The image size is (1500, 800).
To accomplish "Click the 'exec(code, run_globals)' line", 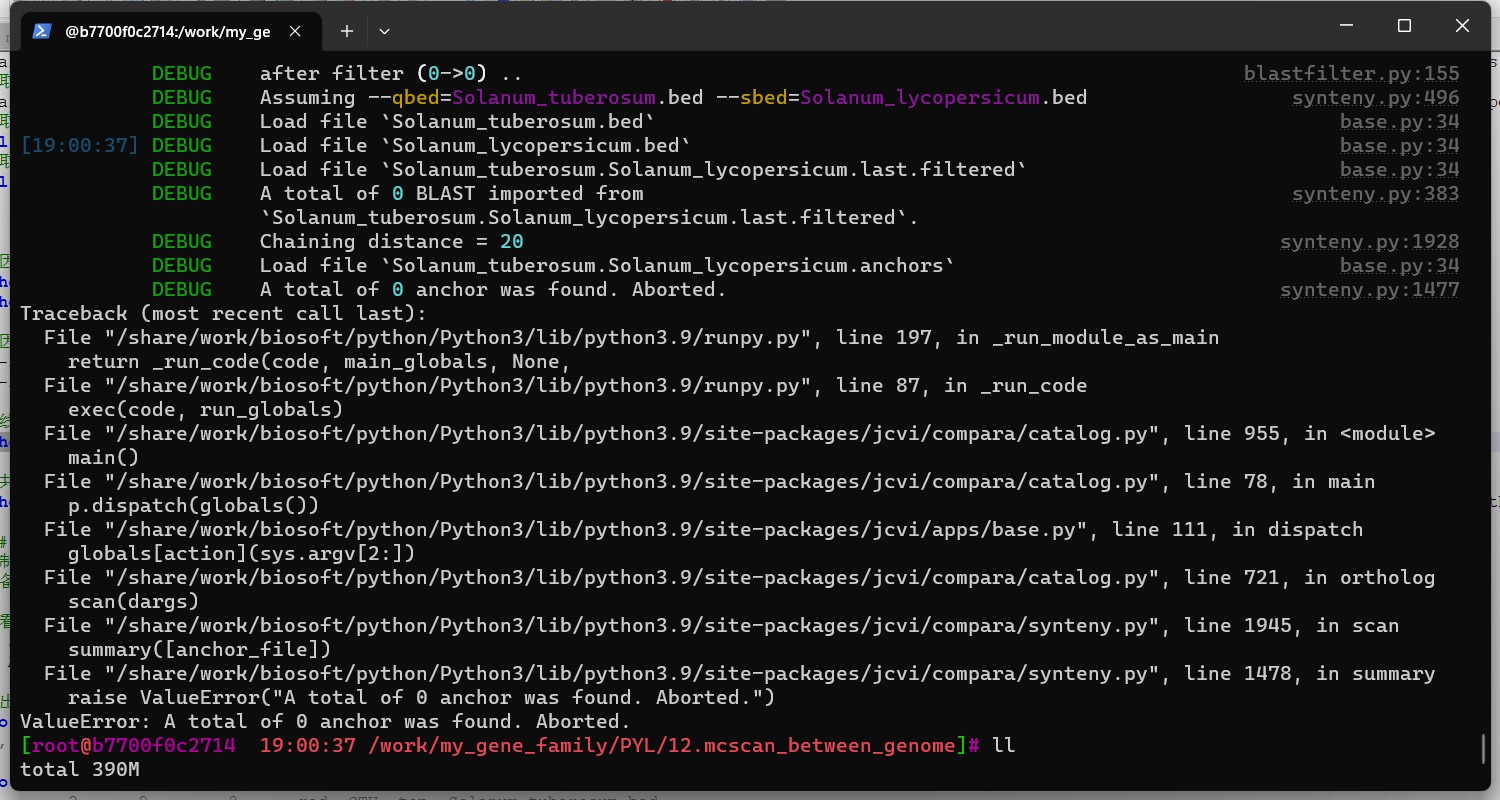I will coord(205,409).
